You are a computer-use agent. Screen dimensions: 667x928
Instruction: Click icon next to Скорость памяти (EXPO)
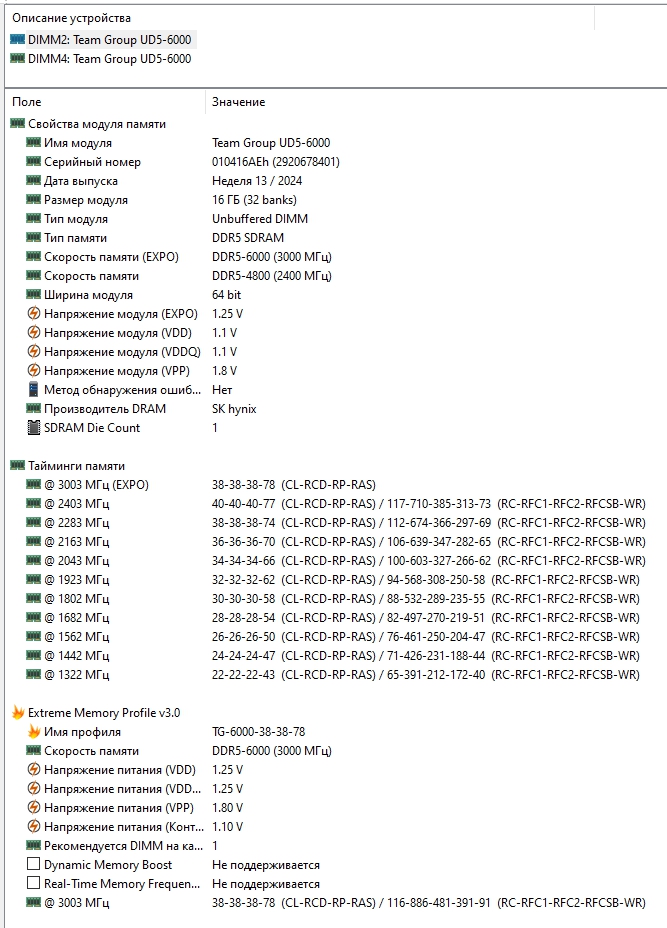point(34,256)
